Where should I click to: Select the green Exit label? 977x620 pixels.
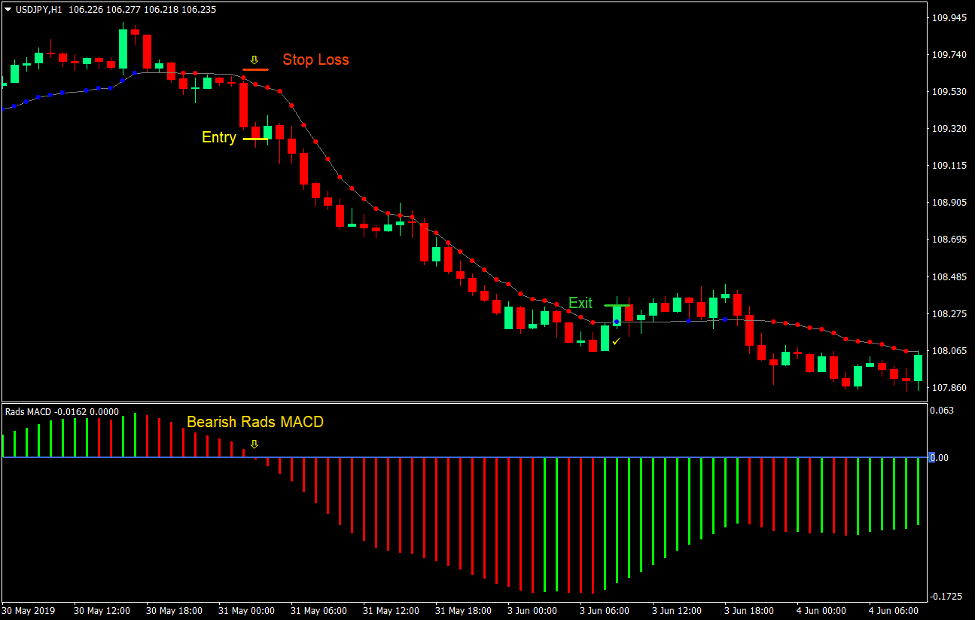coord(581,303)
